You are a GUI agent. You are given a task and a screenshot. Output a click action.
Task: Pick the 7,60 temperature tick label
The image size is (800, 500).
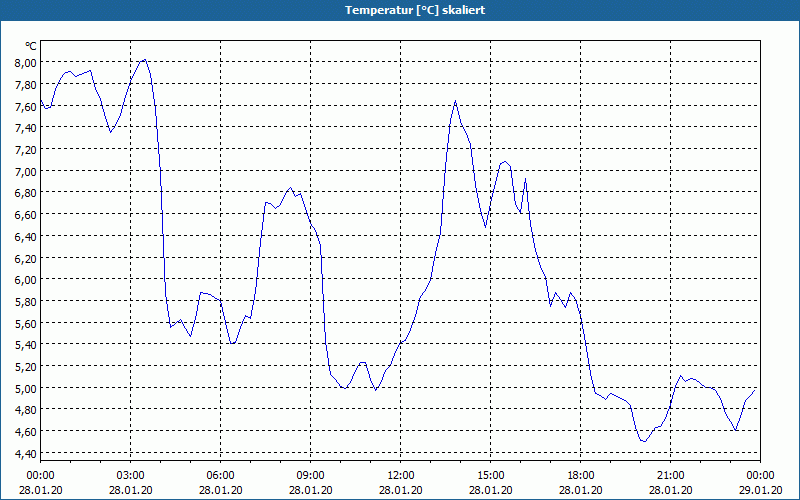tap(26, 106)
